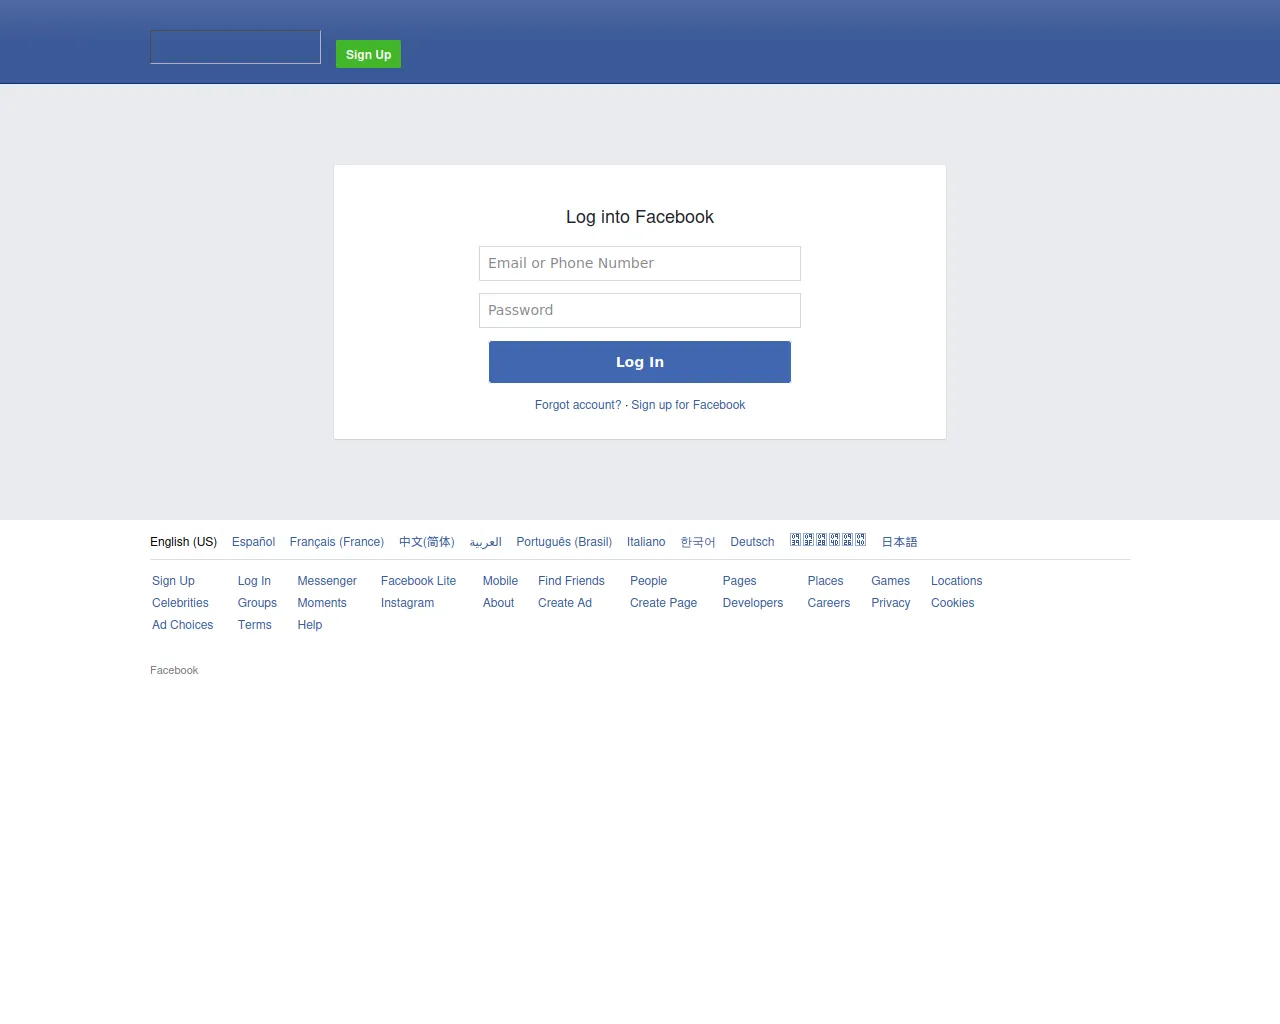Click Sign up for Facebook link

[688, 405]
